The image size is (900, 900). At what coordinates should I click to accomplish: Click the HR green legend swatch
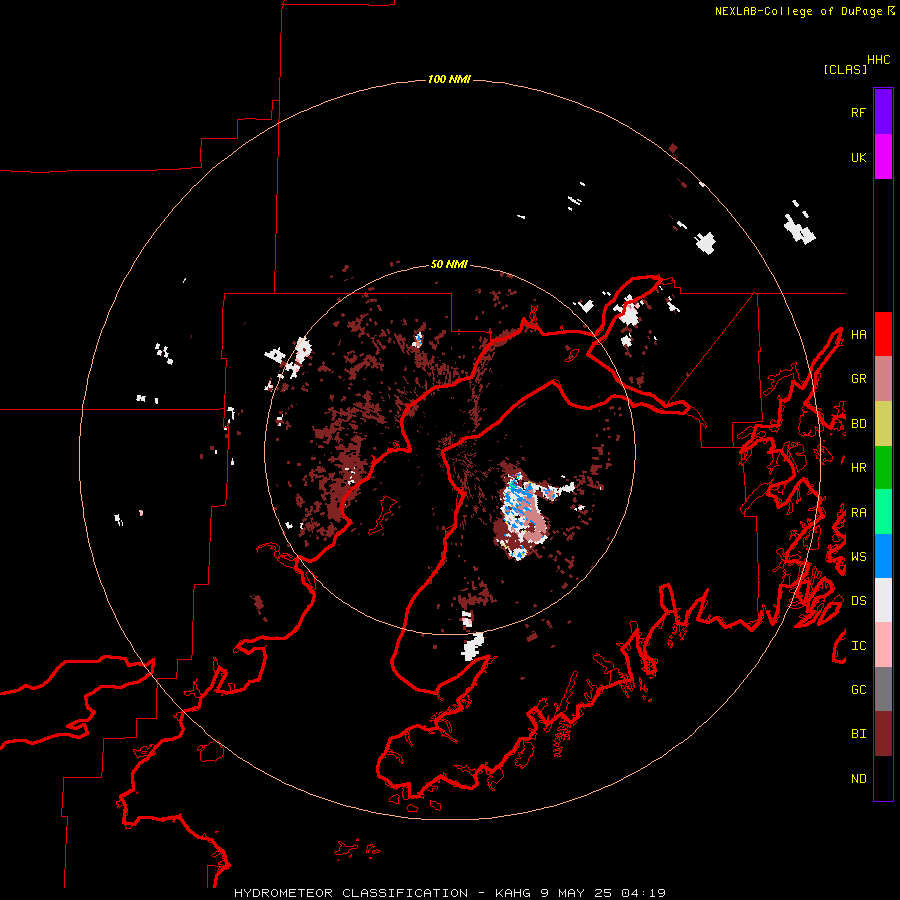(883, 468)
